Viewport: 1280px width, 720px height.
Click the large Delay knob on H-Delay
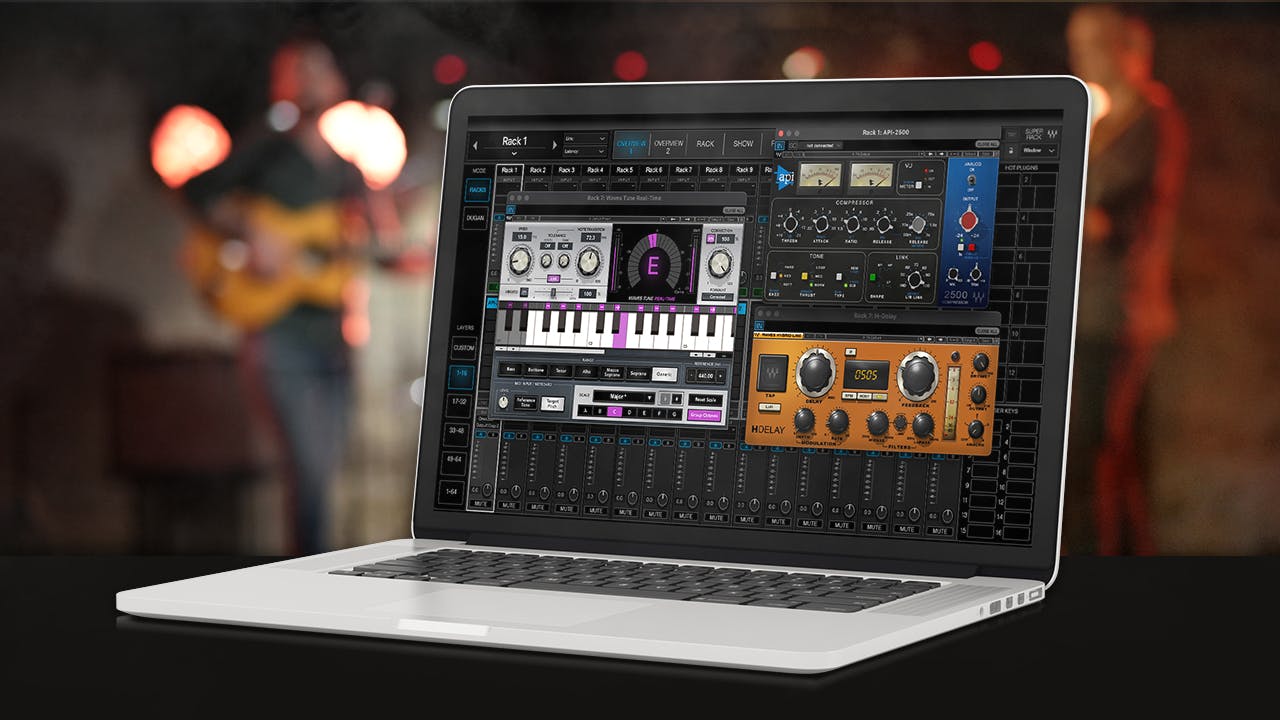815,374
